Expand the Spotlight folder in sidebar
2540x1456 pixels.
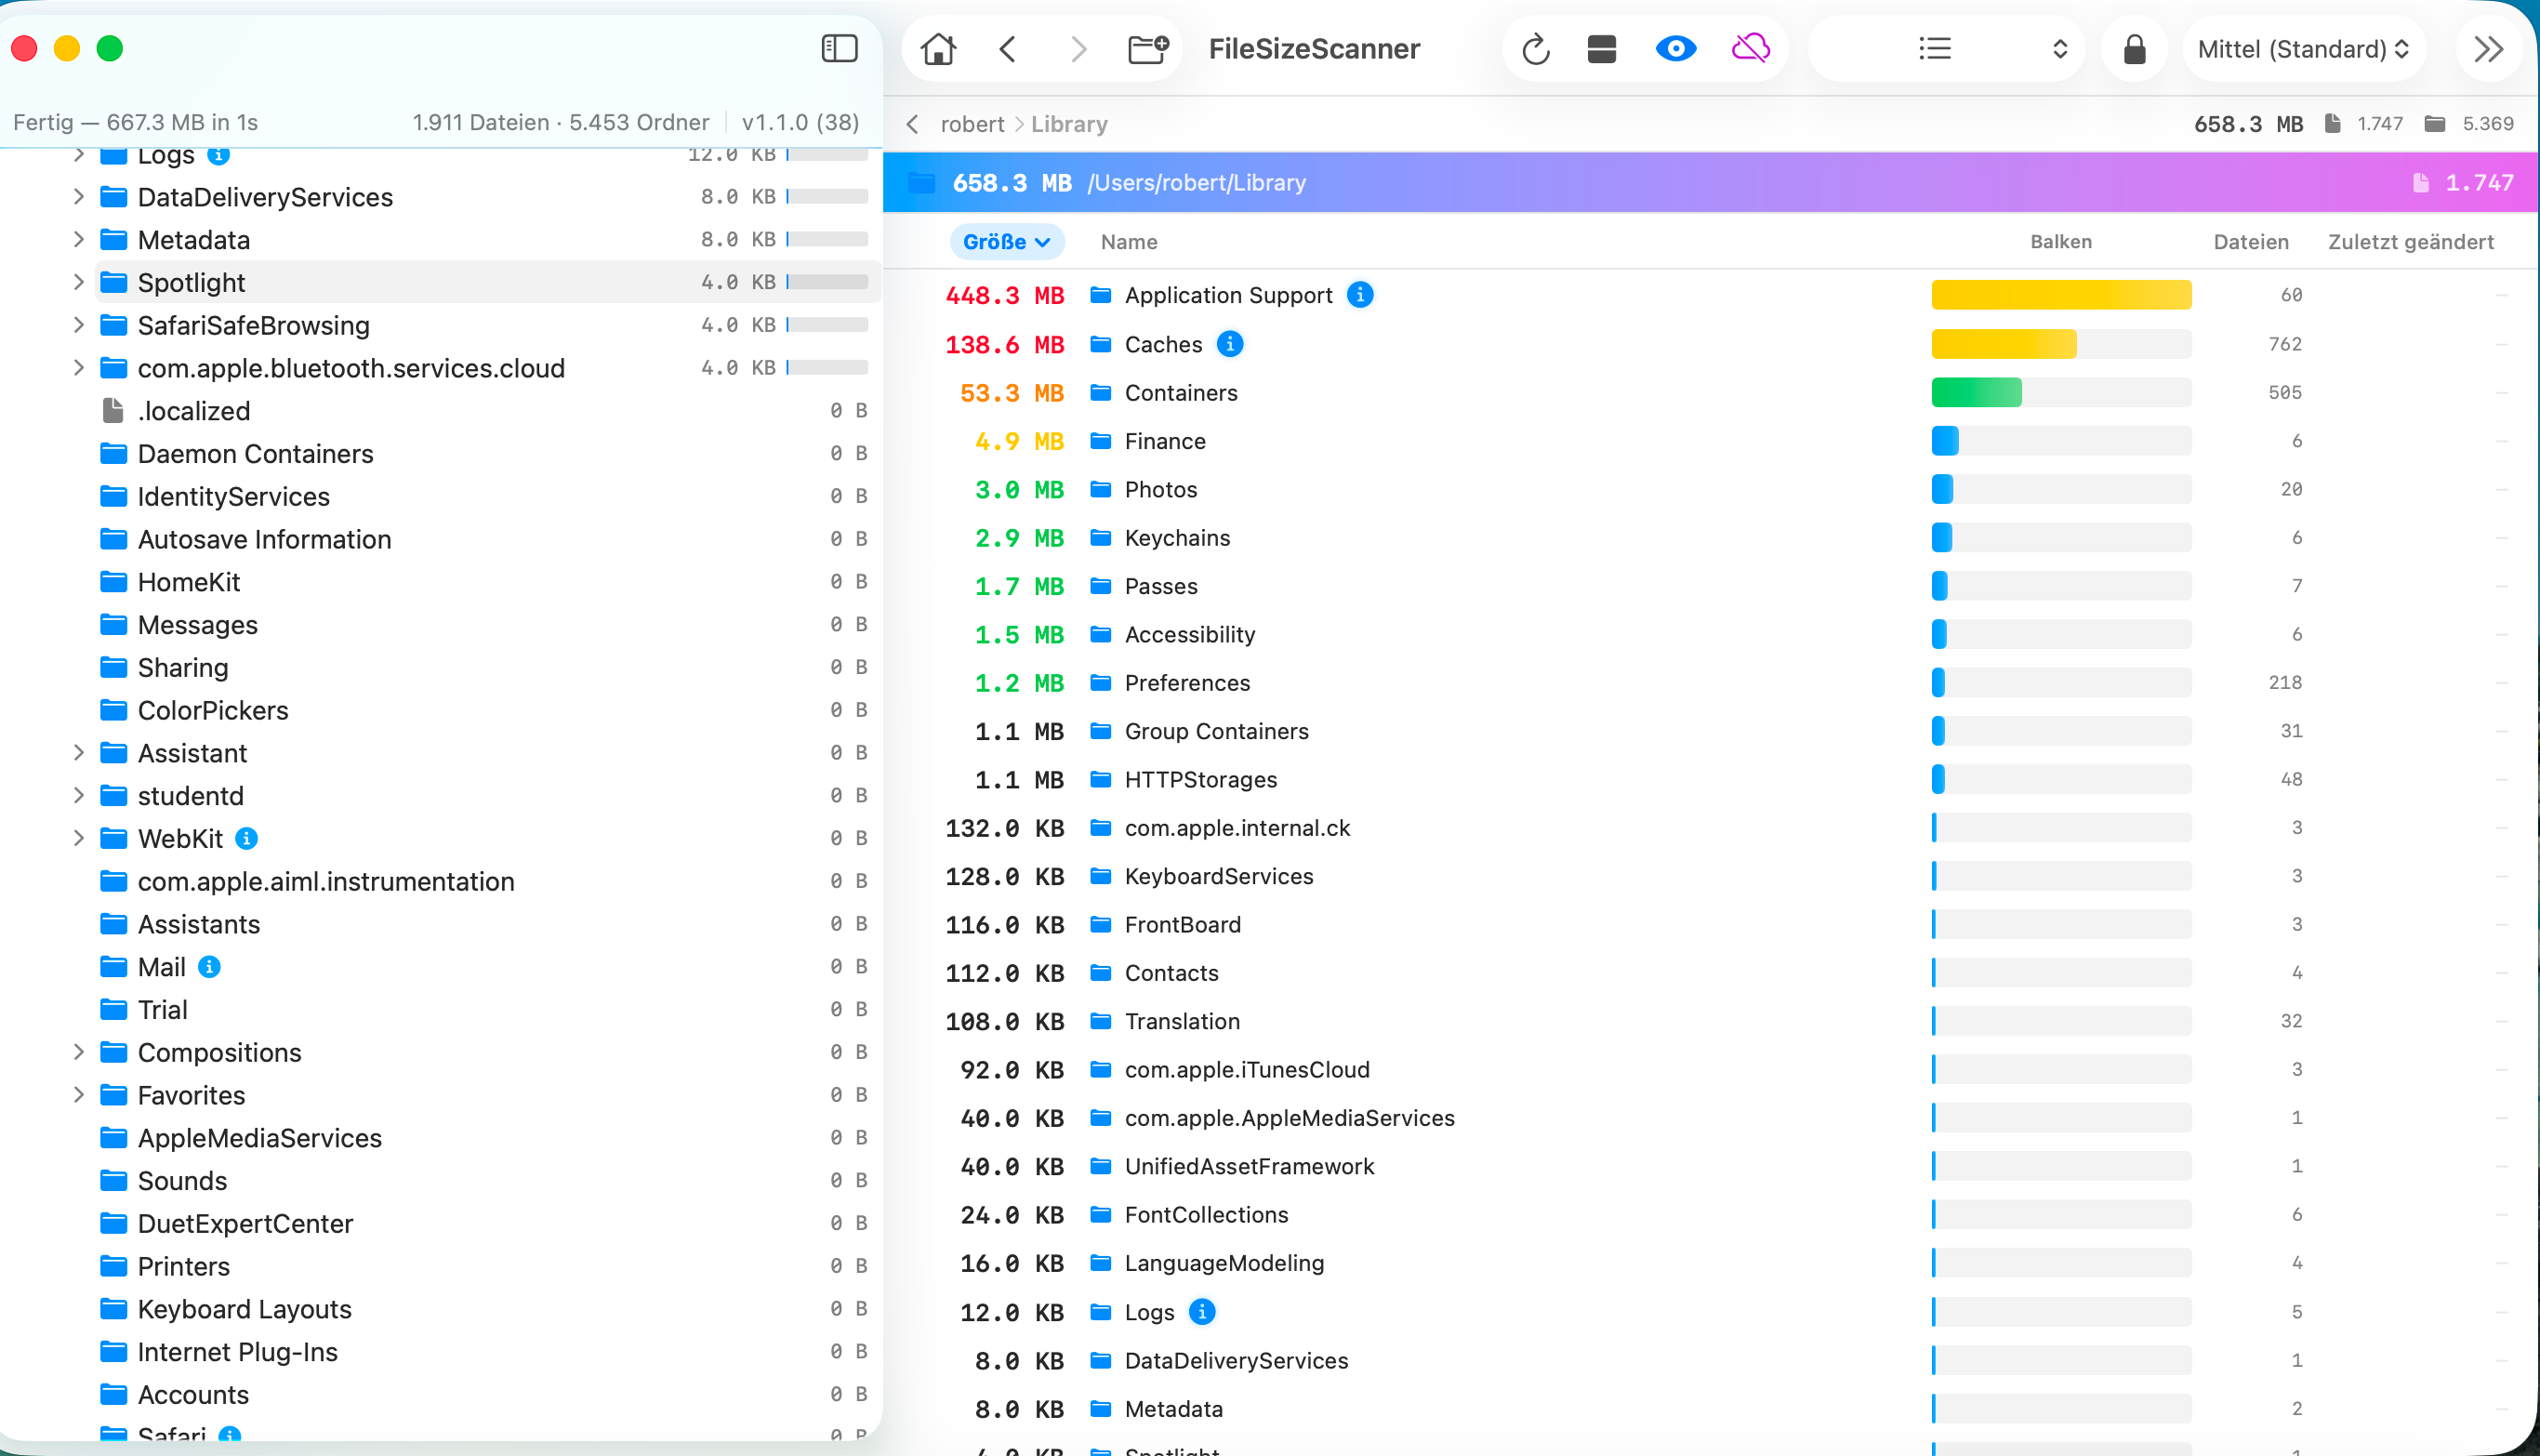point(78,283)
